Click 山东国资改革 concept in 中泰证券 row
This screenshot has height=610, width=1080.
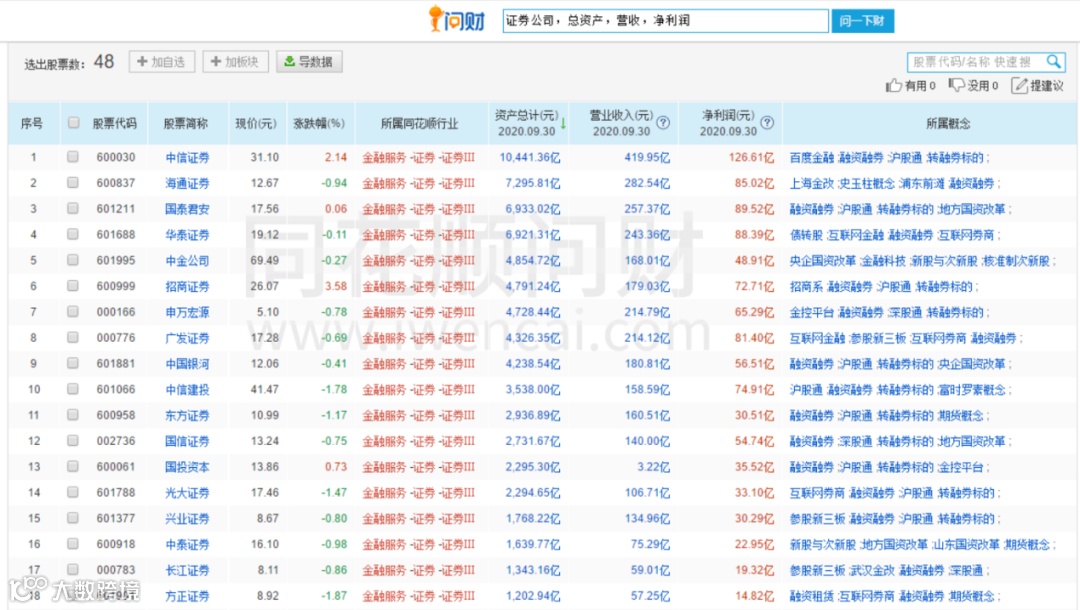966,545
